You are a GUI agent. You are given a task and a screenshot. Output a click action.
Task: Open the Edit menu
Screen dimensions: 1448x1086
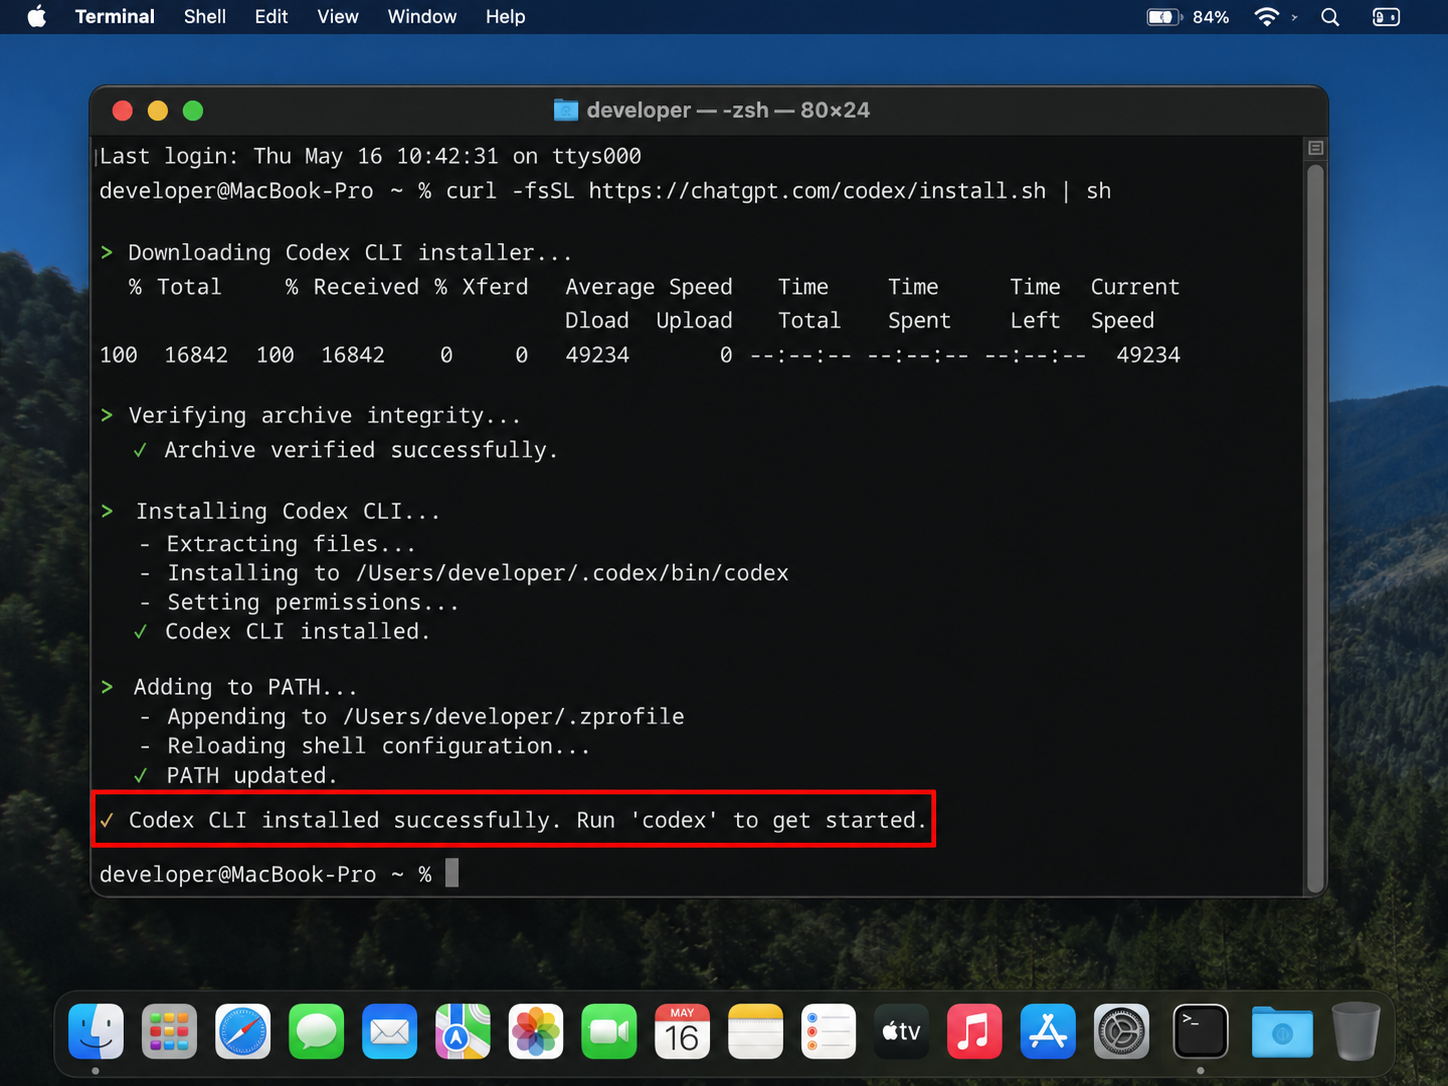coord(271,17)
